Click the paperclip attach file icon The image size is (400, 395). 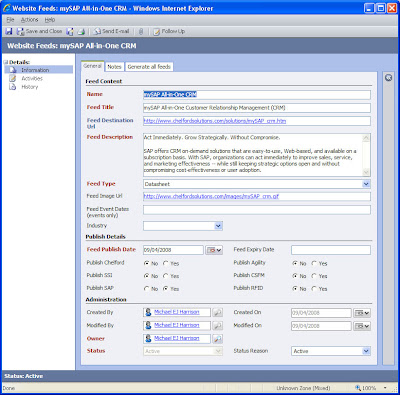pos(141,31)
